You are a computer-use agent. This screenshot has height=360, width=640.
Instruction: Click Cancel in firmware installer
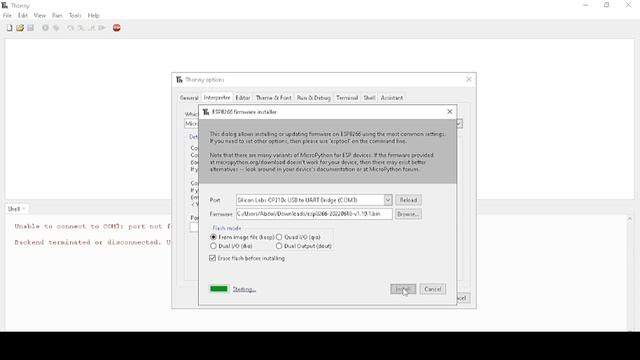[x=433, y=289]
